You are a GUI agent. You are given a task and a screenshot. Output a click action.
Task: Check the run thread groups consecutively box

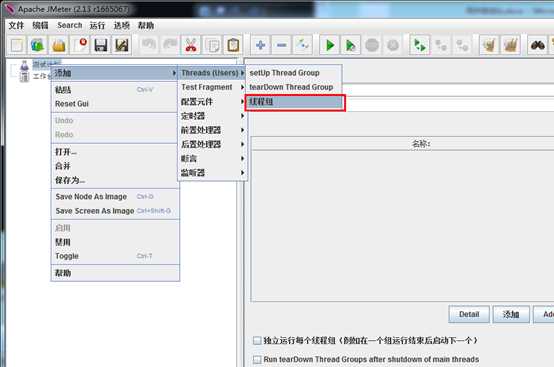click(257, 341)
